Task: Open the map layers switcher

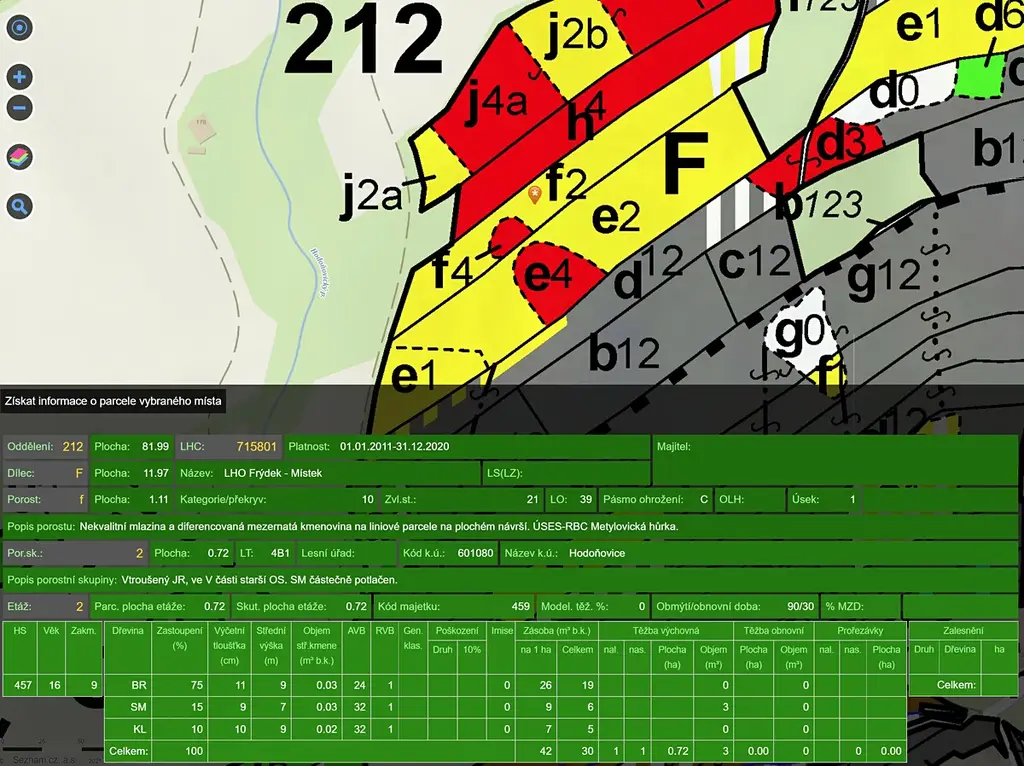Action: point(19,157)
